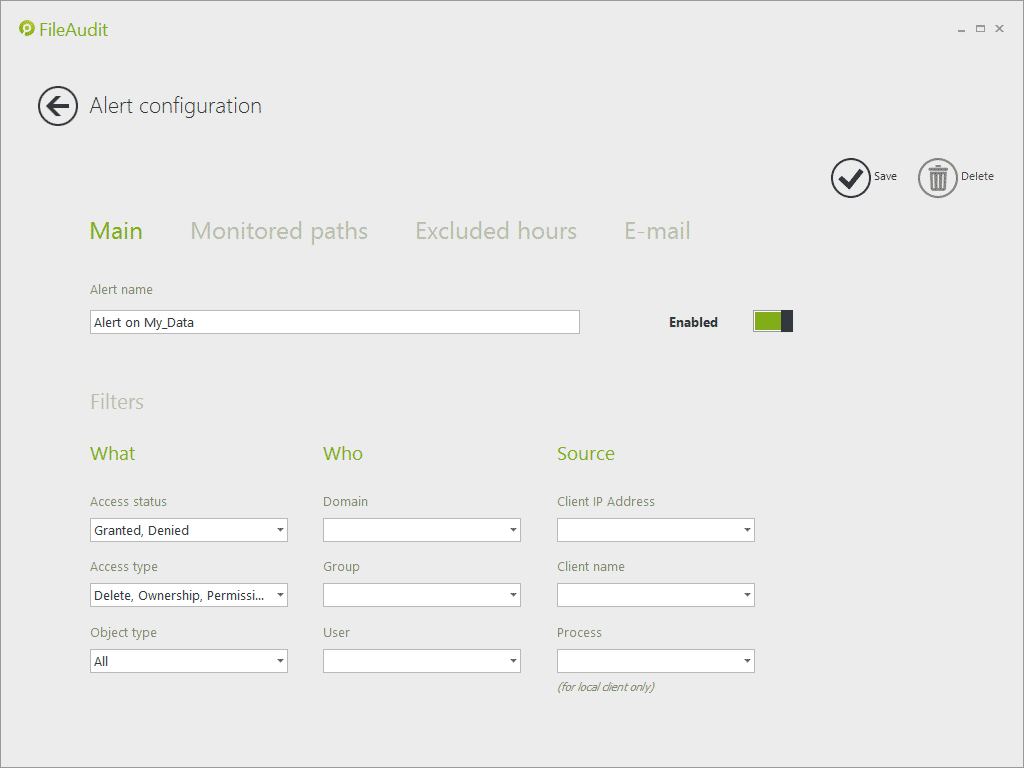Expand the Access type dropdown
The height and width of the screenshot is (768, 1024).
pyautogui.click(x=280, y=595)
